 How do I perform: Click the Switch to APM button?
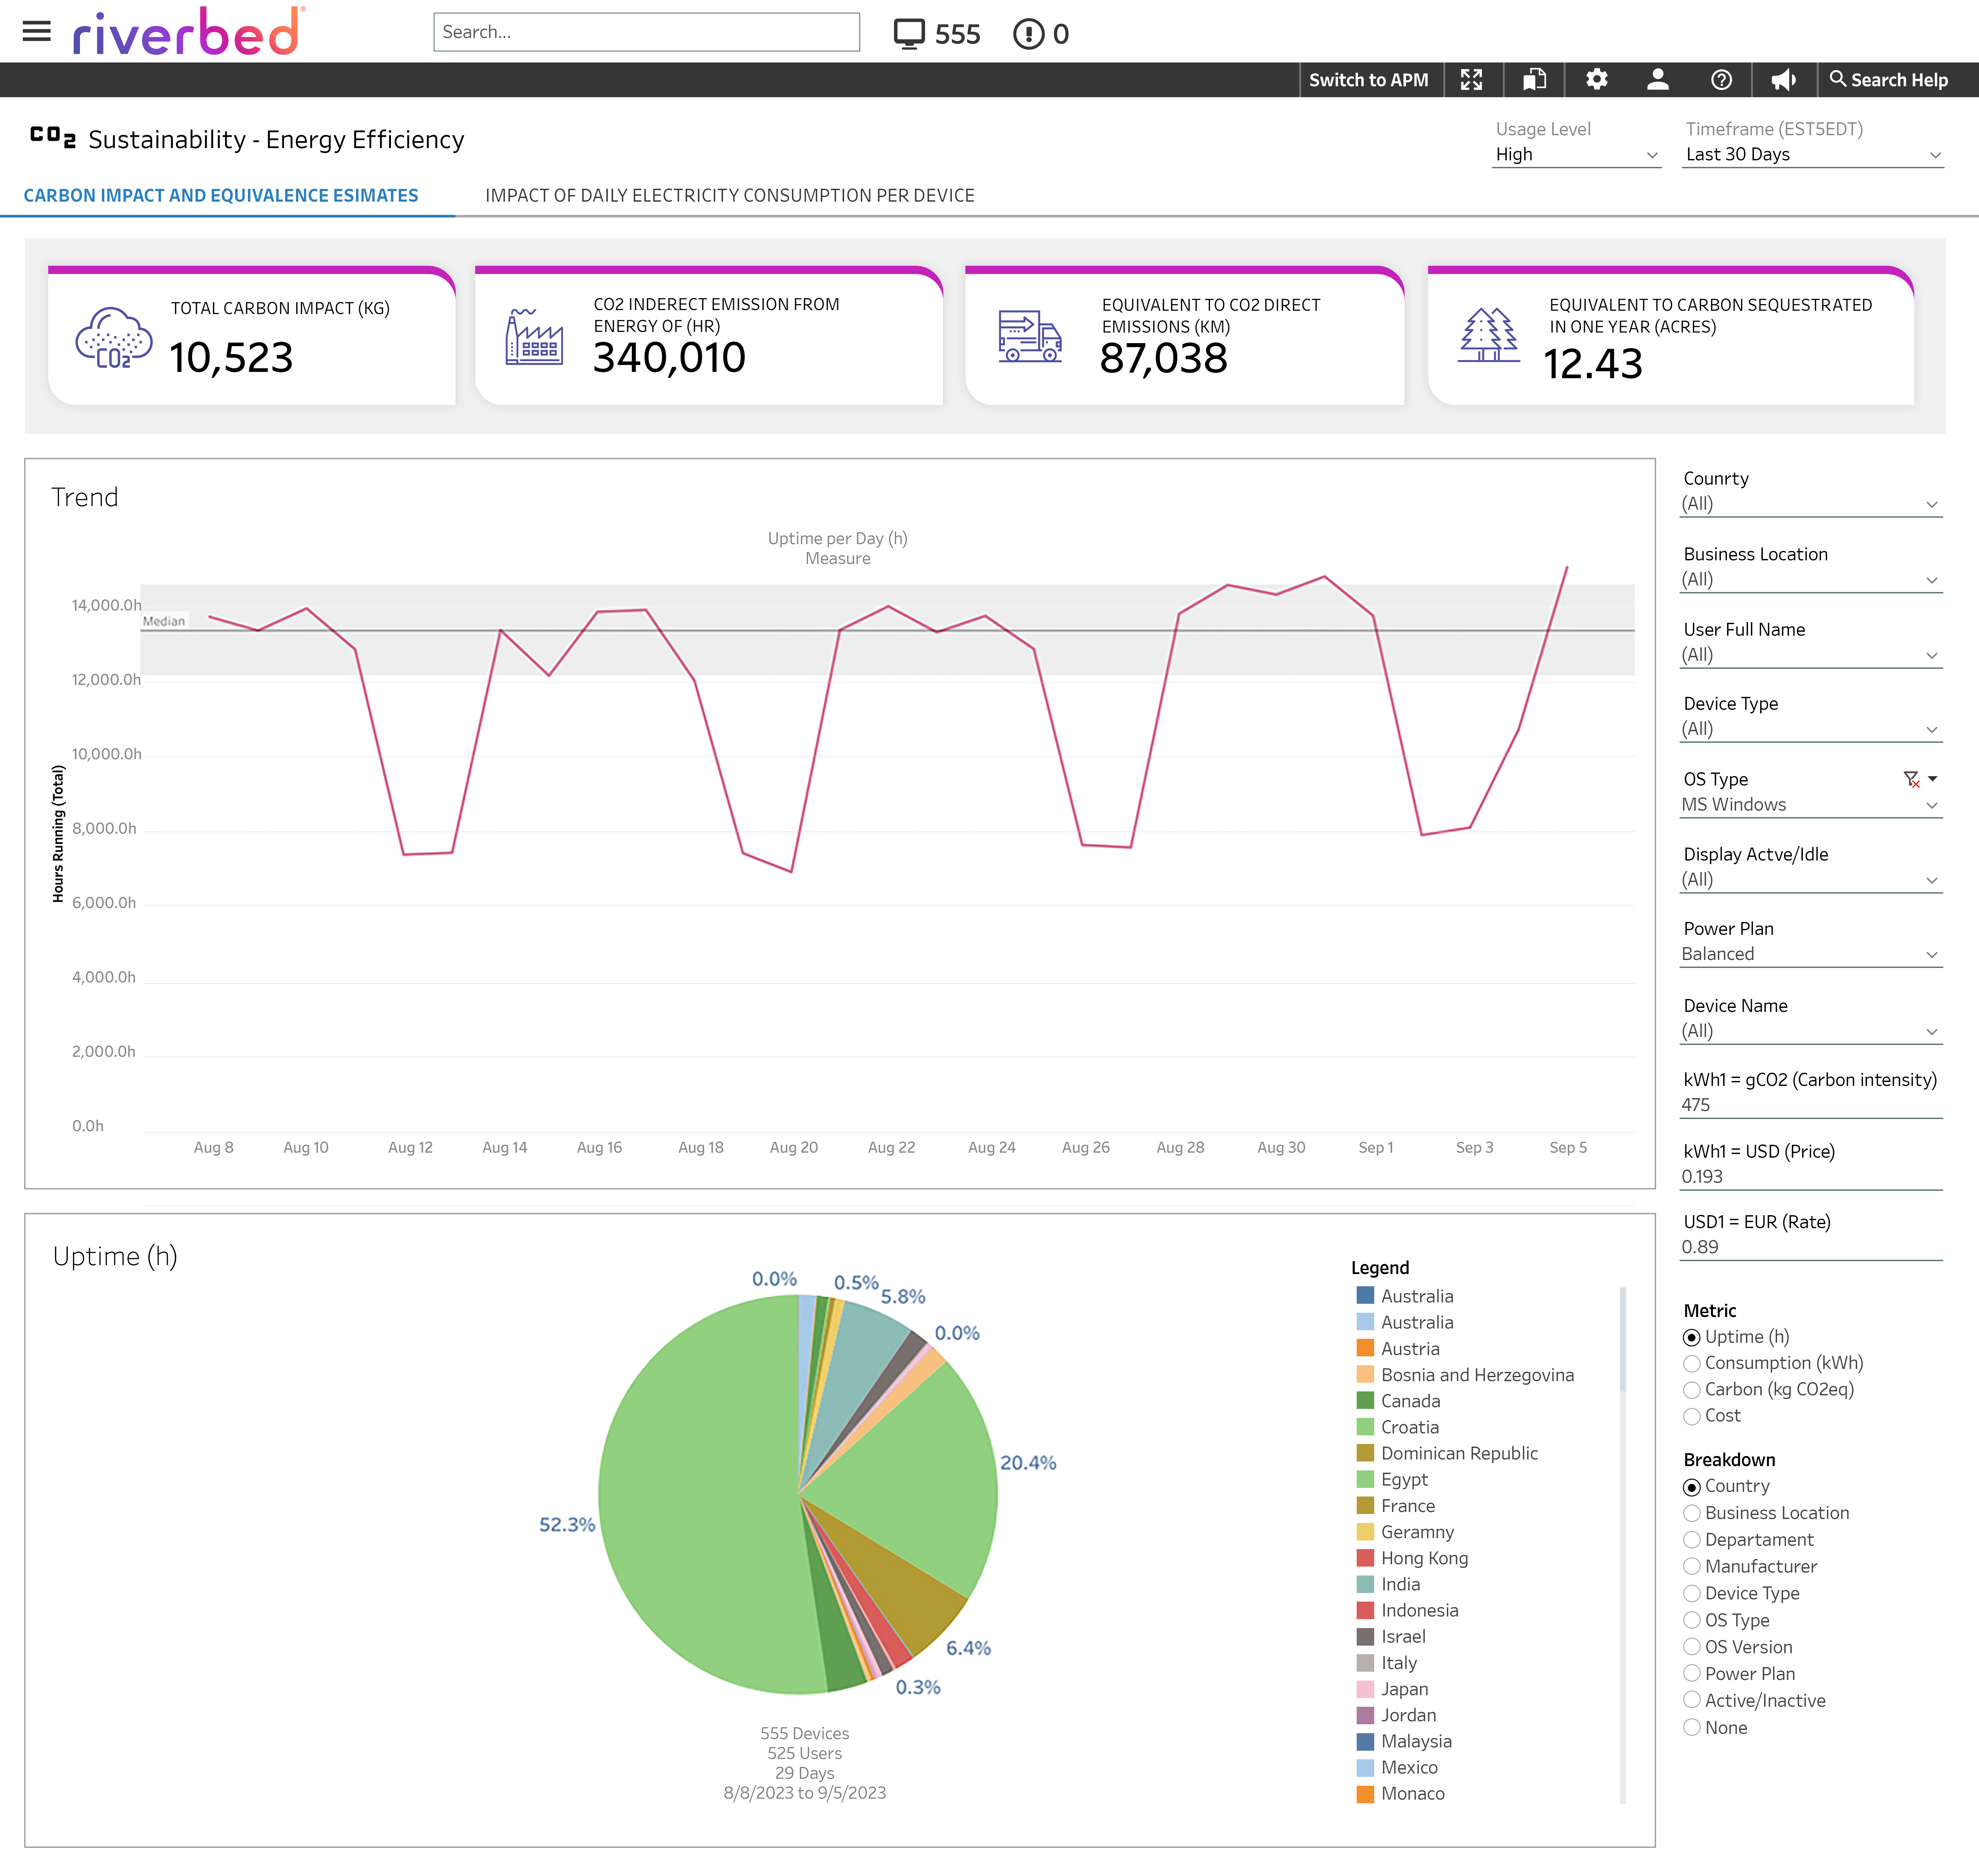tap(1368, 80)
